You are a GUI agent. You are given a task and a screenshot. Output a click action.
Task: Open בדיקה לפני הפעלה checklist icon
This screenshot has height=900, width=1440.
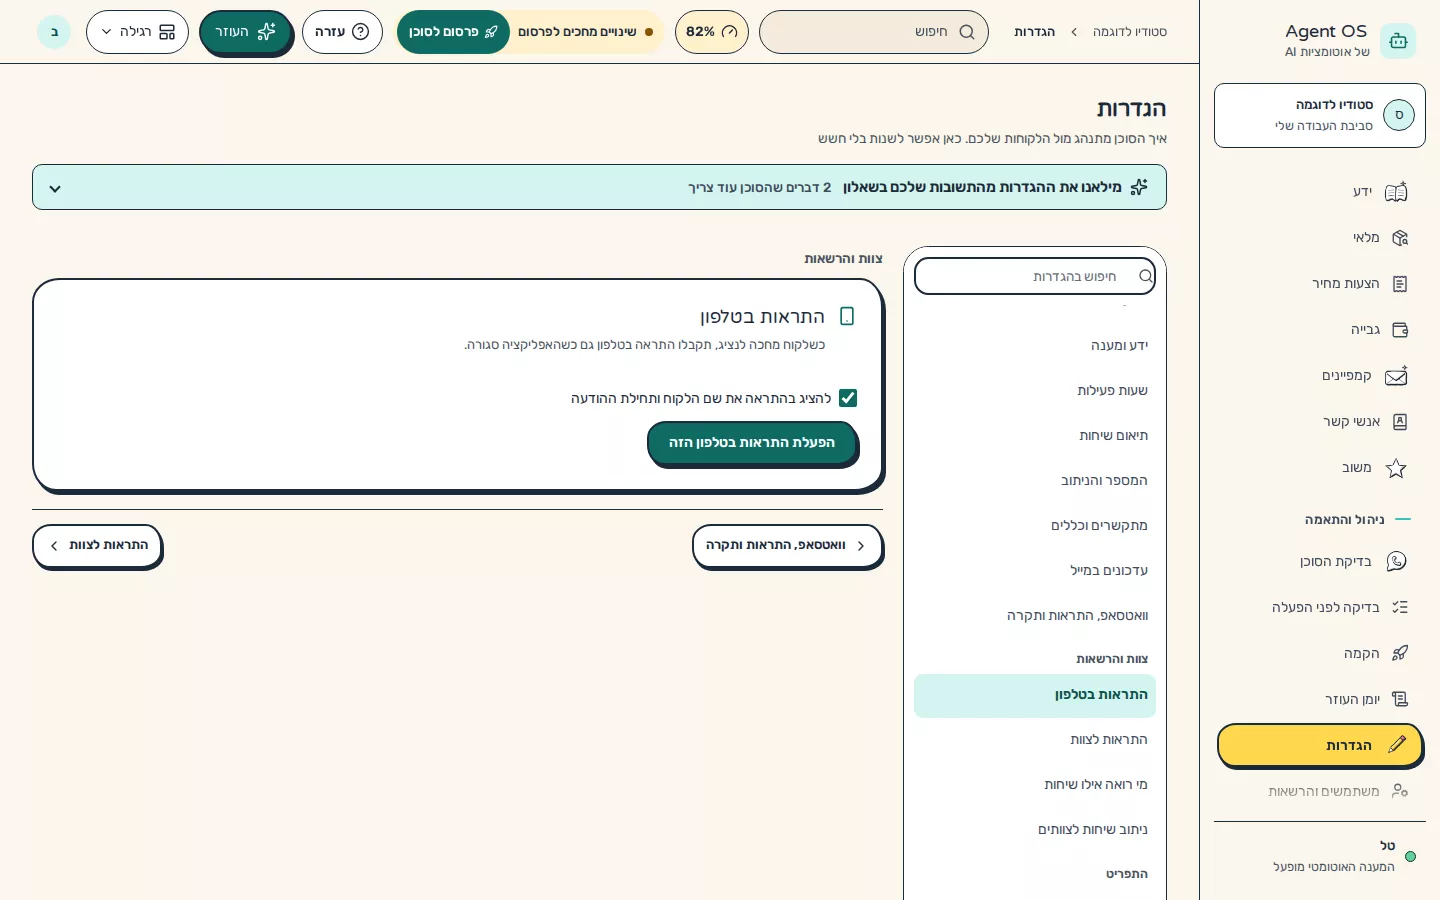pyautogui.click(x=1399, y=607)
